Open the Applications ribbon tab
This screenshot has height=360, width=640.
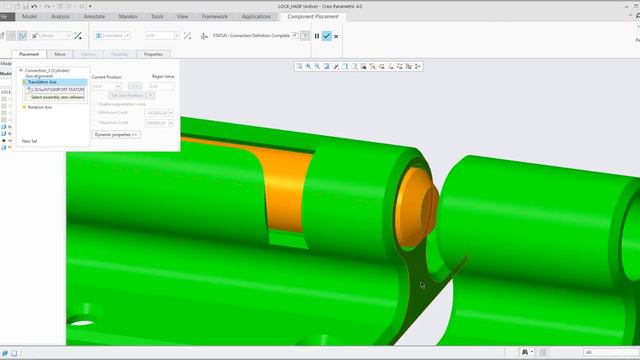256,16
